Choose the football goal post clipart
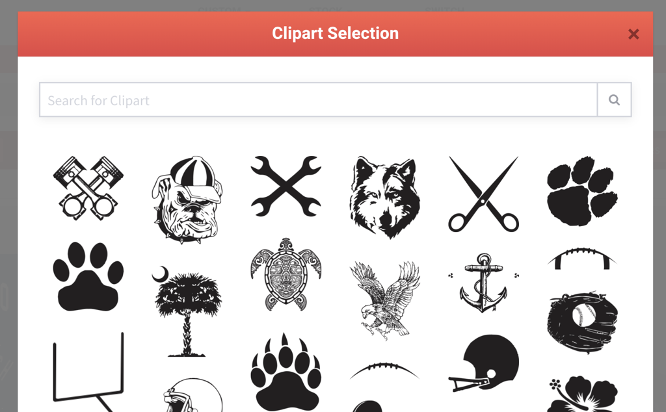This screenshot has height=412, width=666. tap(88, 372)
